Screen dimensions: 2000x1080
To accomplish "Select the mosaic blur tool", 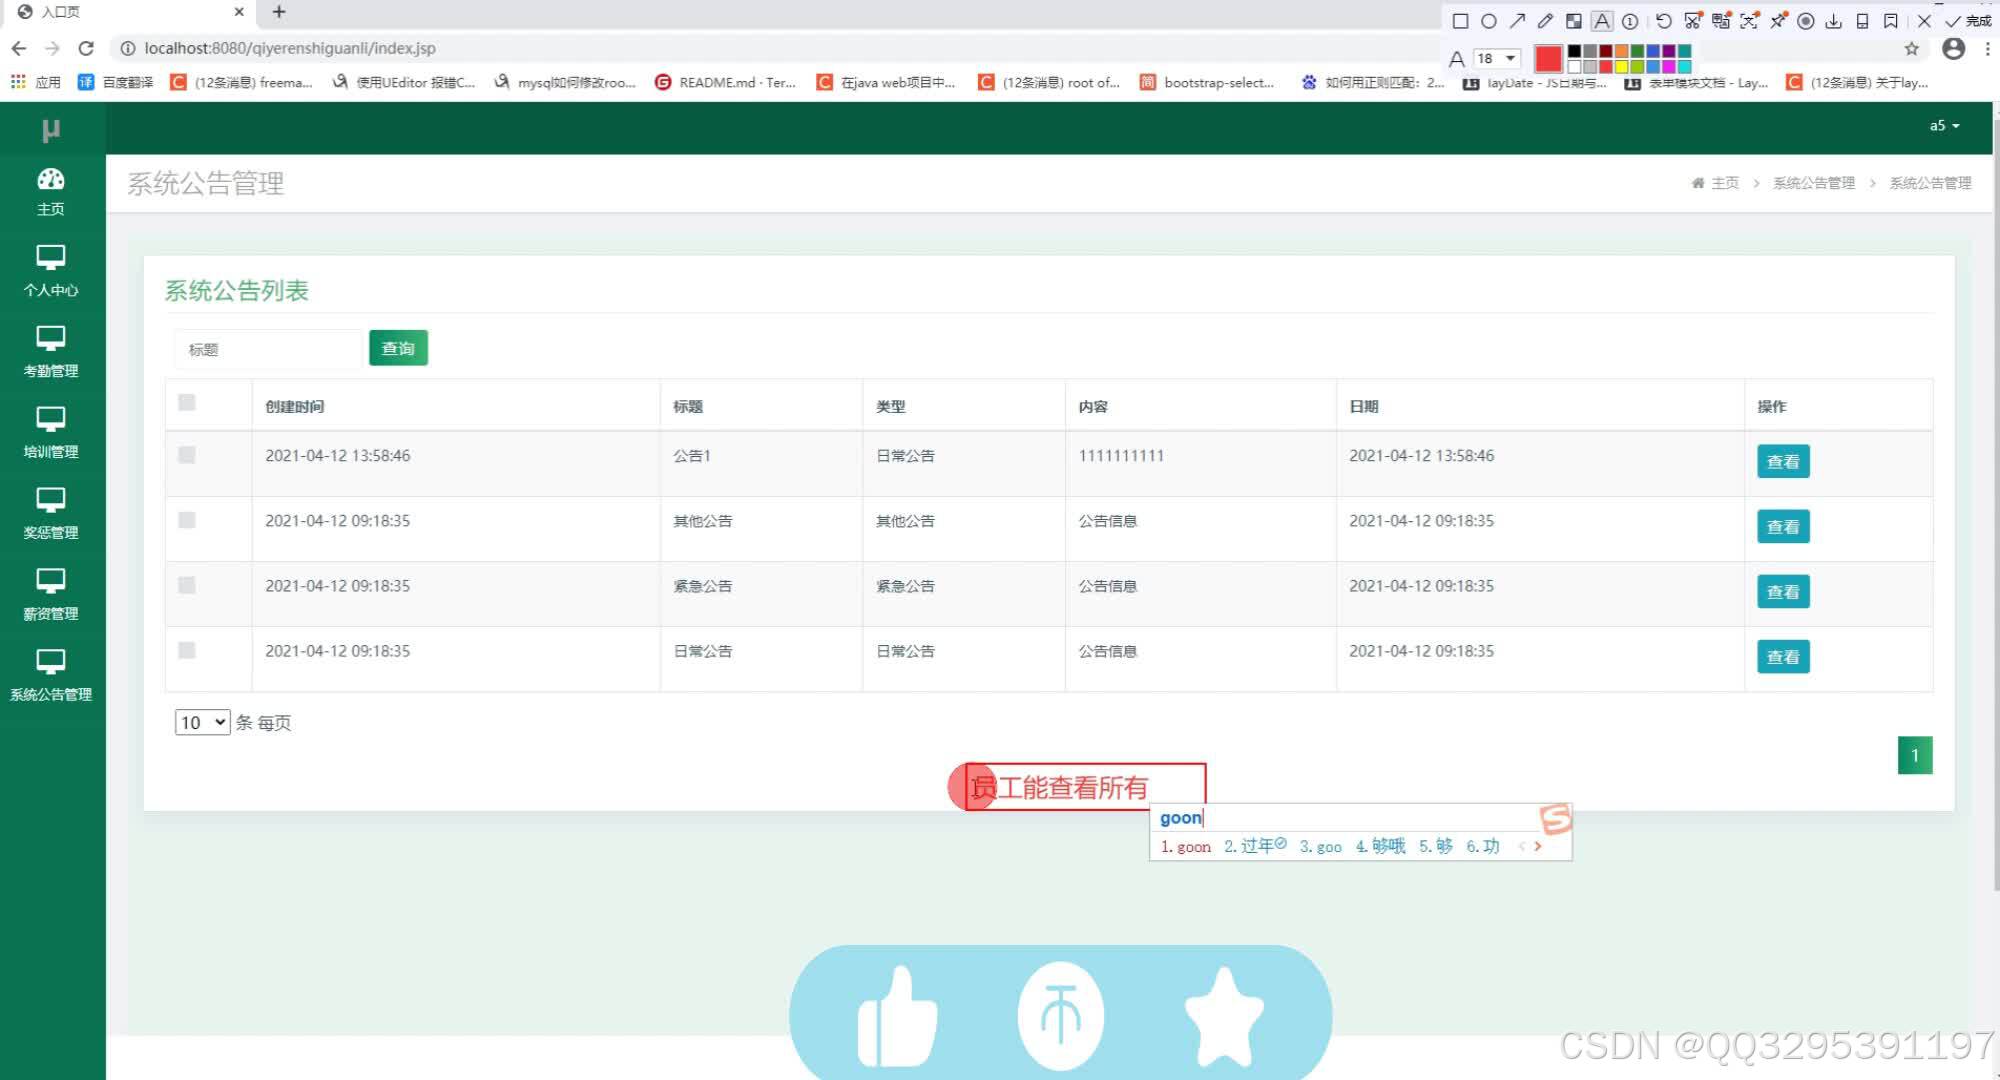I will click(1573, 21).
